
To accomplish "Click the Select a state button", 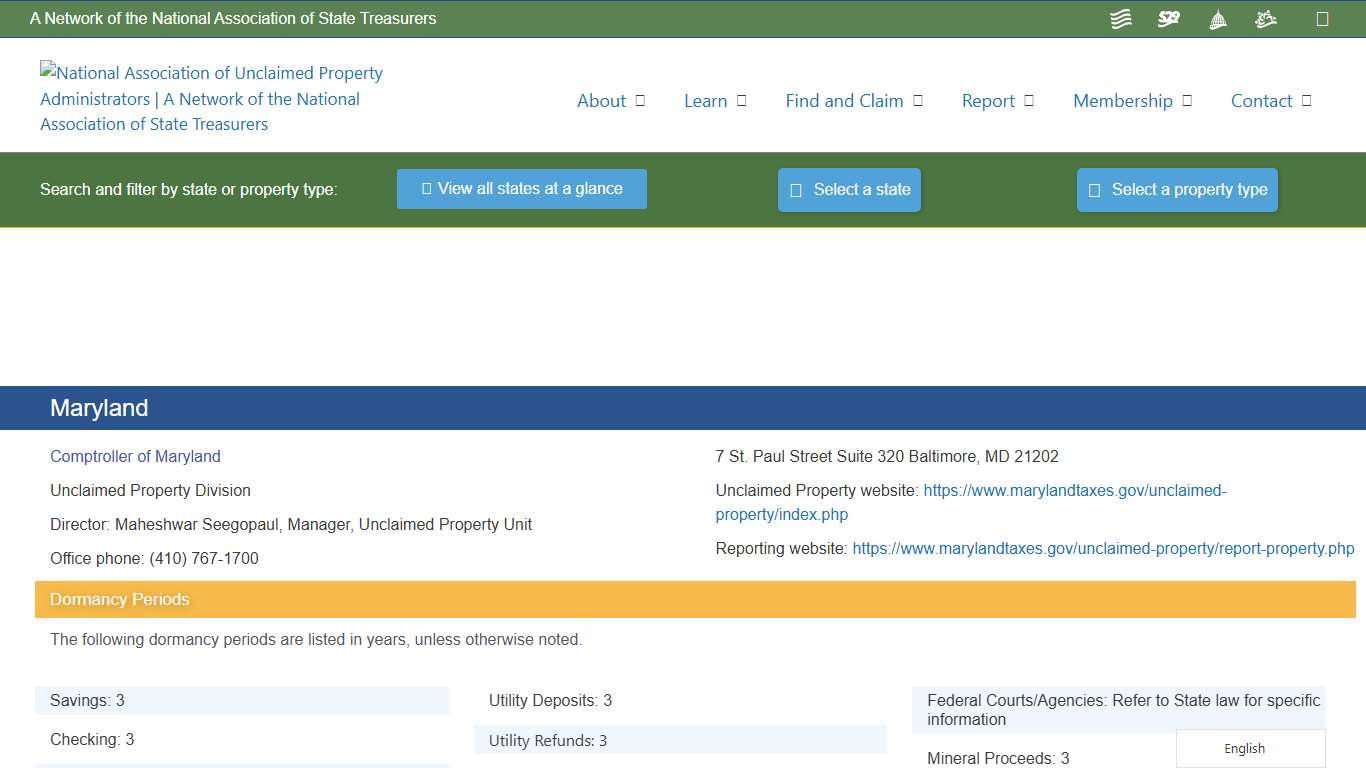I will (x=849, y=189).
